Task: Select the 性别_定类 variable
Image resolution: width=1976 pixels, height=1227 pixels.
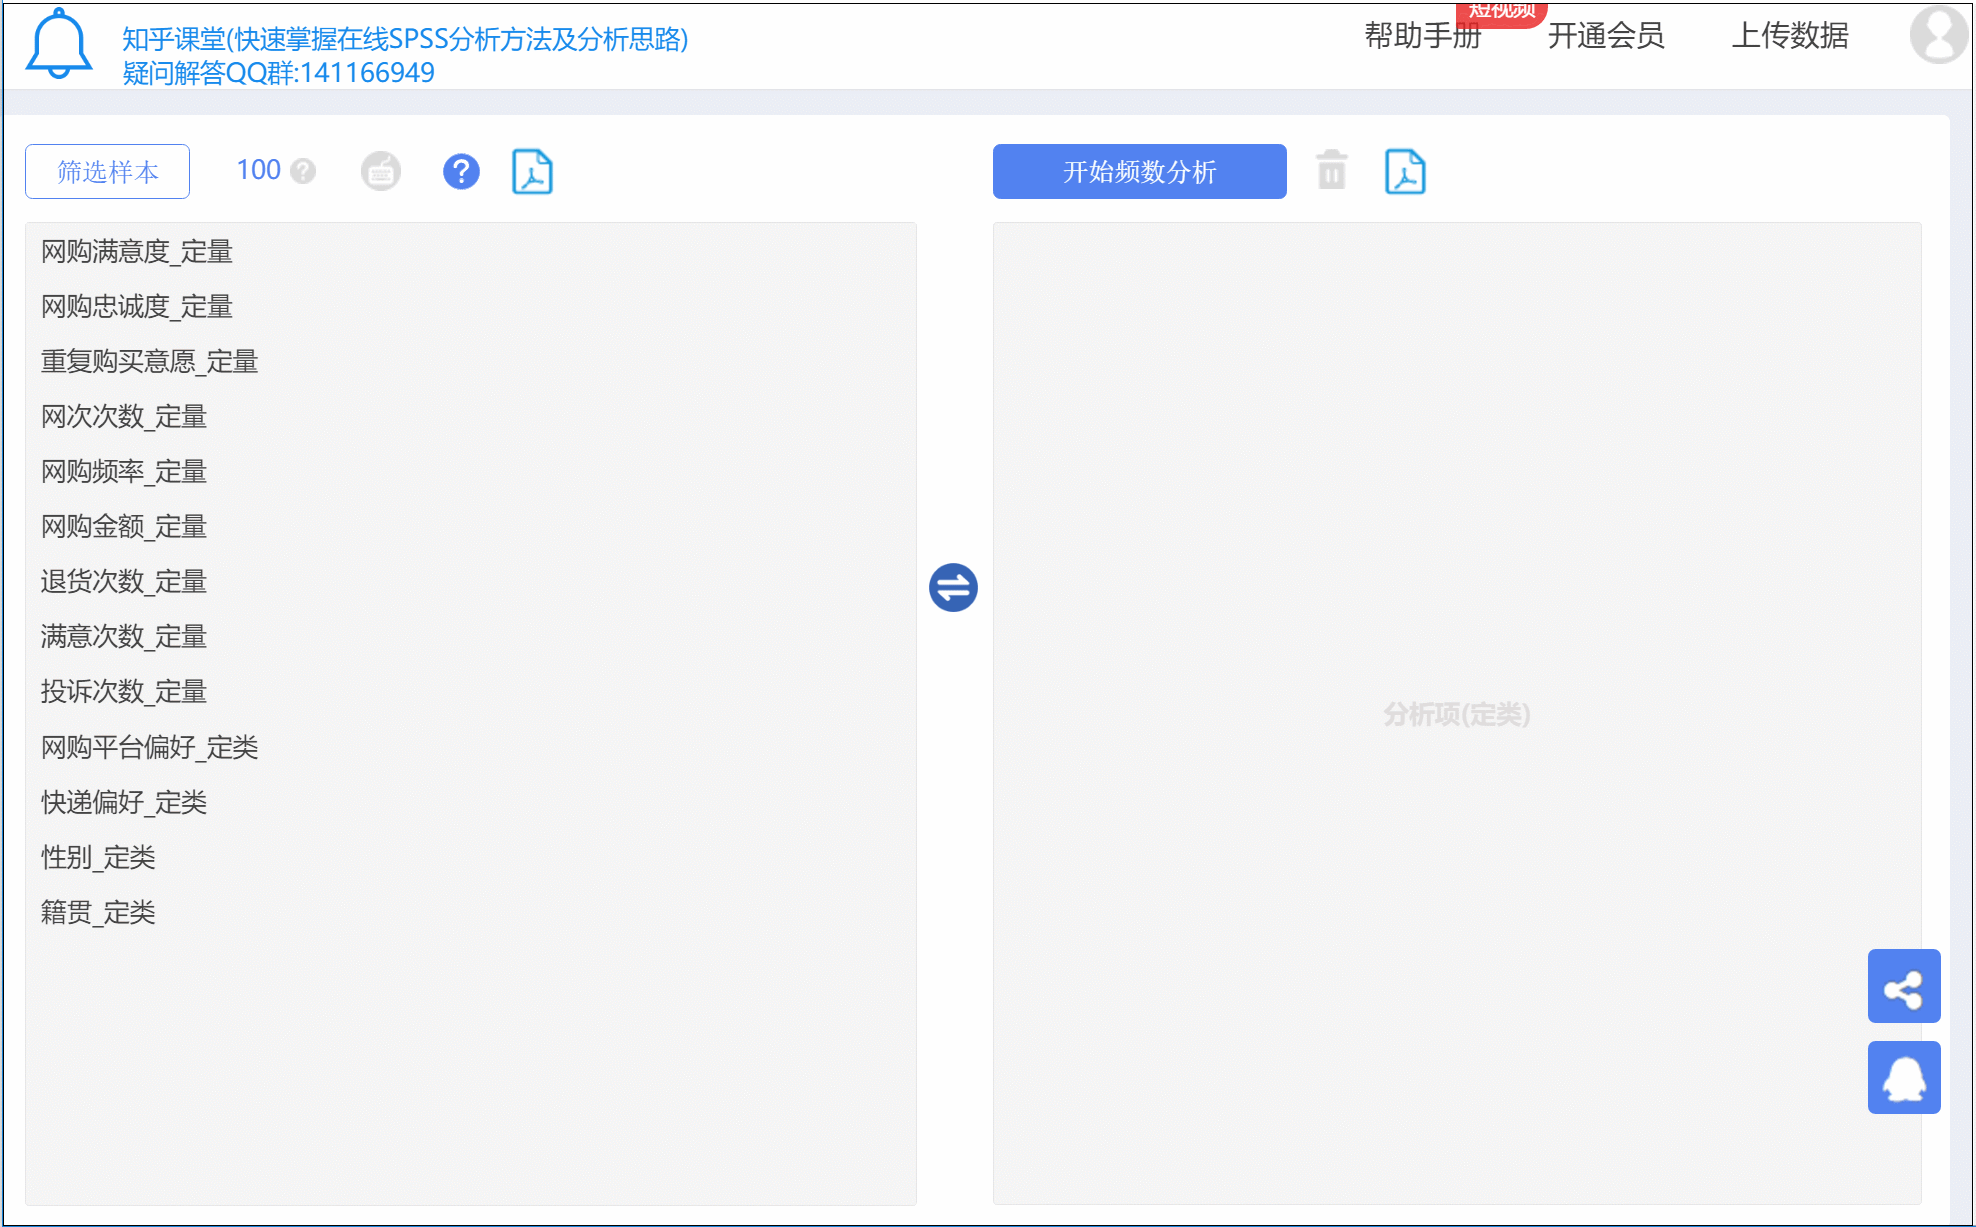Action: pos(98,857)
